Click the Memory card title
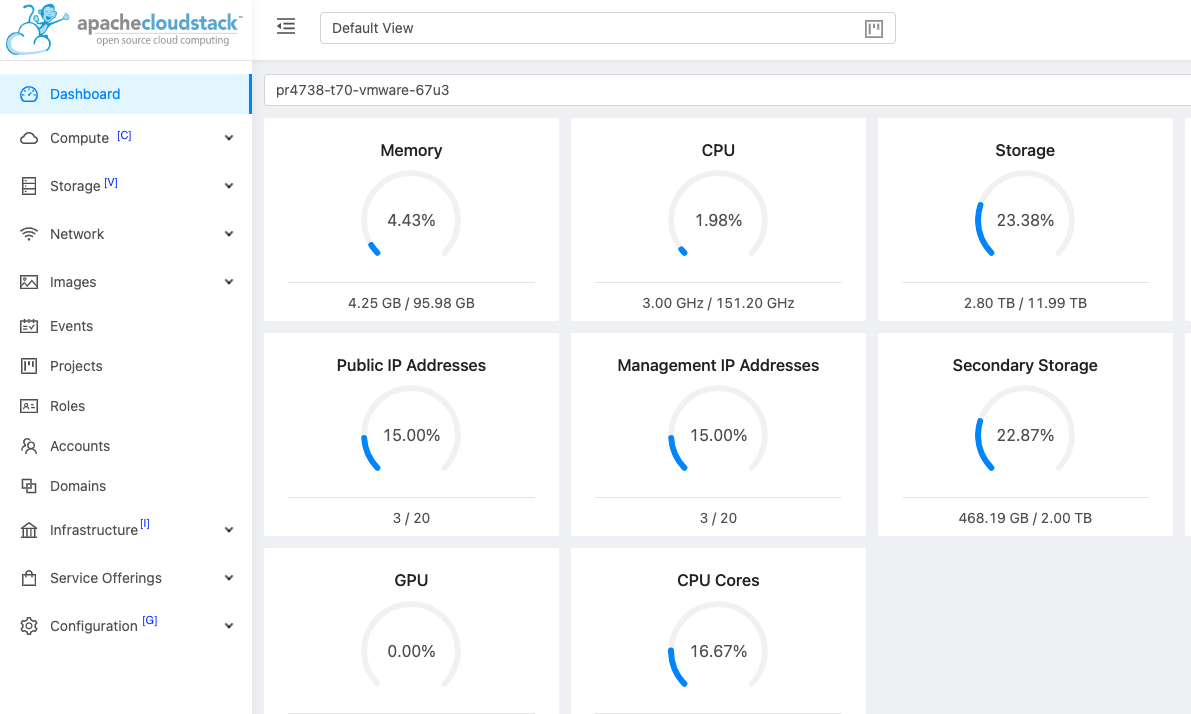Image resolution: width=1191 pixels, height=714 pixels. (411, 150)
